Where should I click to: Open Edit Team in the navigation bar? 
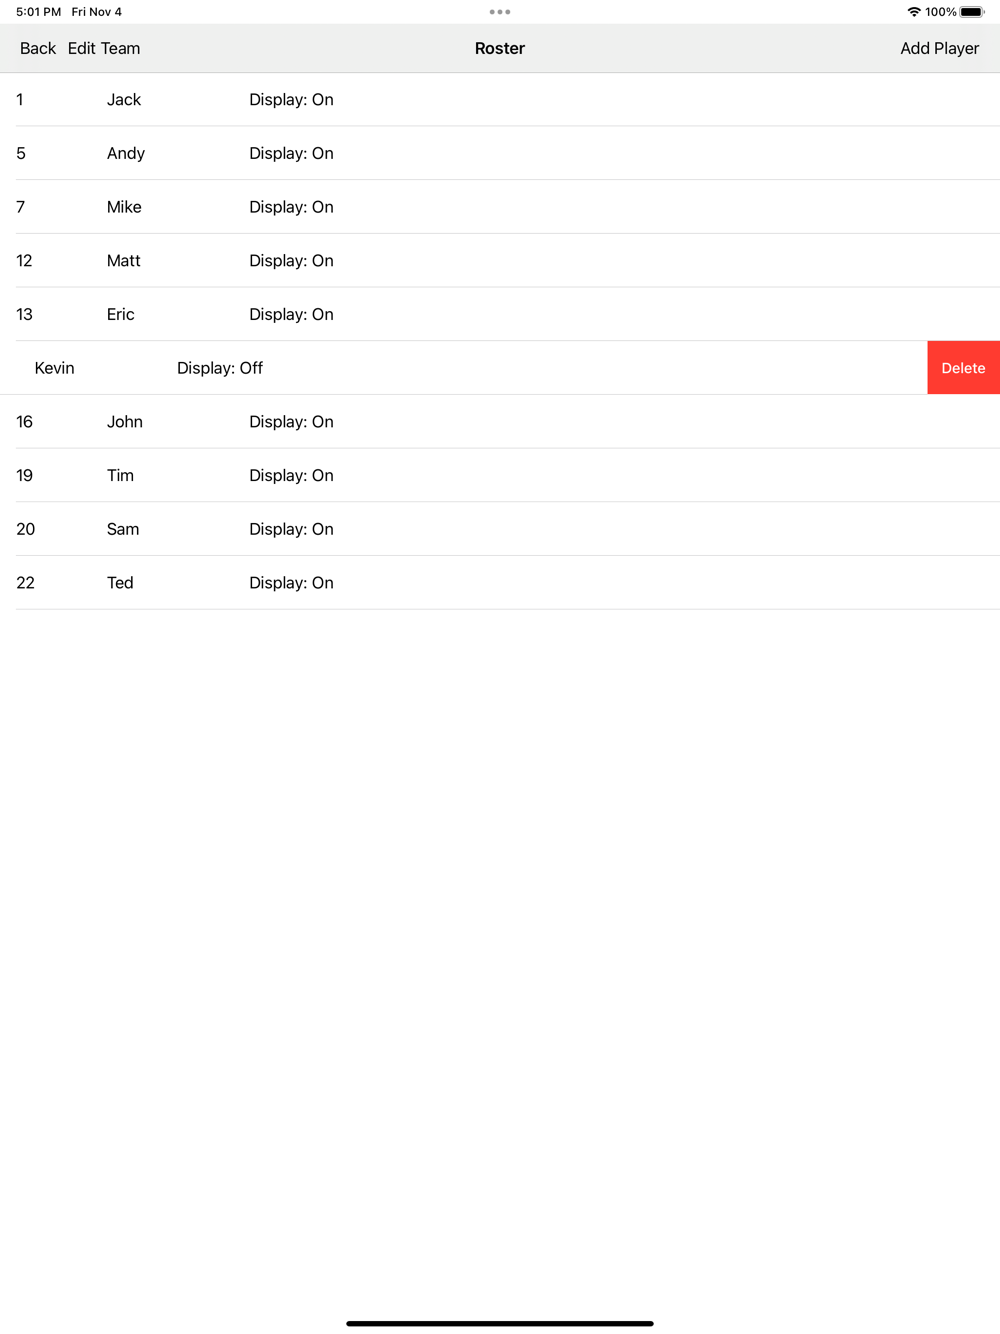click(104, 48)
